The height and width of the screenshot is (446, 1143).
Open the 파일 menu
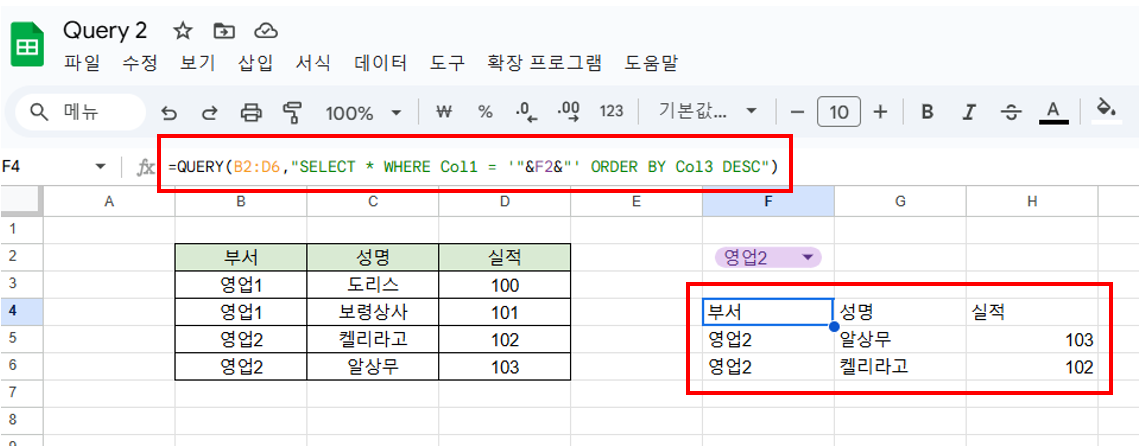tap(81, 63)
